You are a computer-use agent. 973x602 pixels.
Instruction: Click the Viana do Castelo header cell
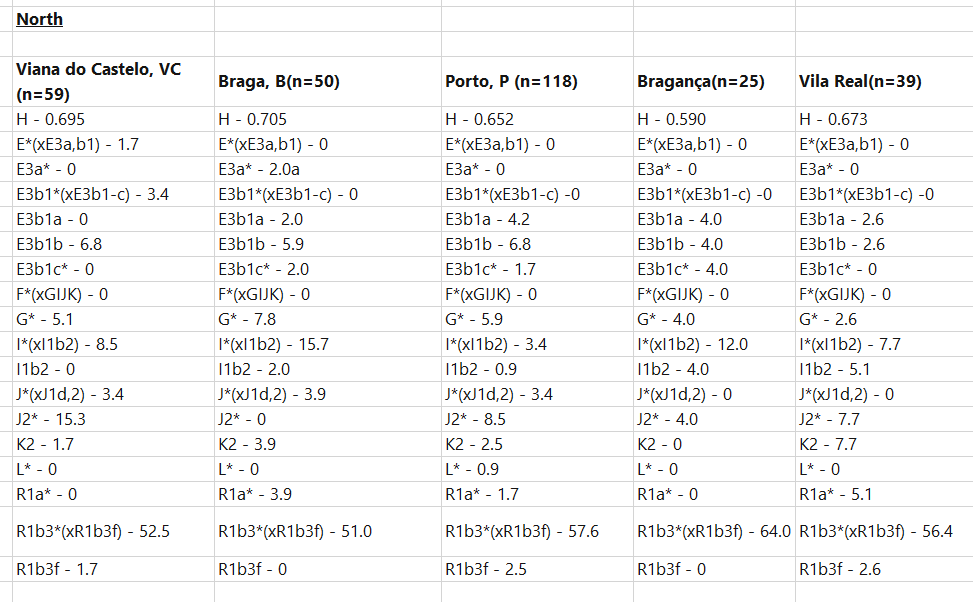114,81
